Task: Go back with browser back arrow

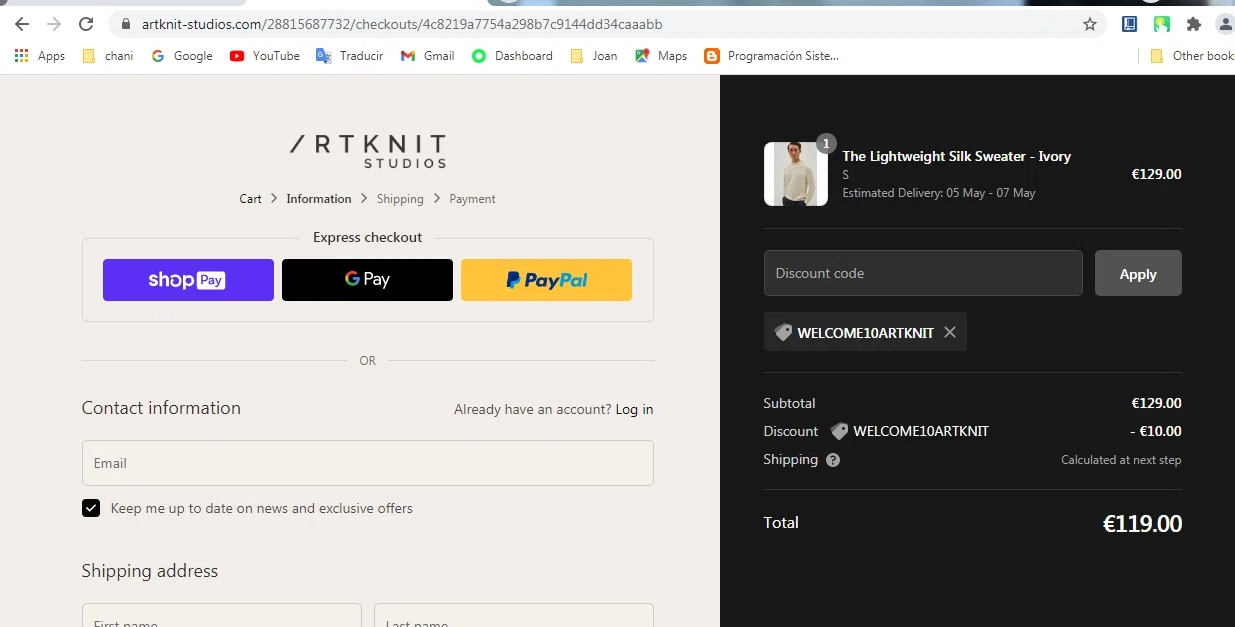Action: 22,24
